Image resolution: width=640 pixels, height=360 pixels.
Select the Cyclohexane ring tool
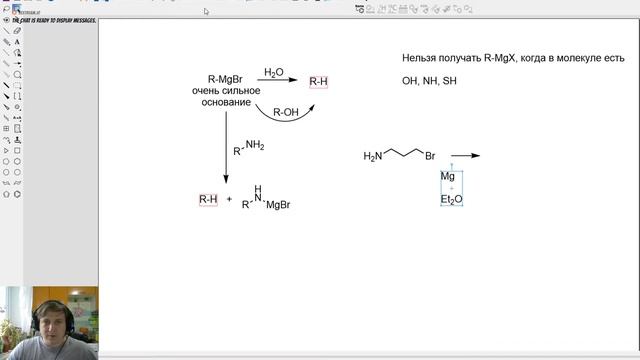[x=17, y=161]
